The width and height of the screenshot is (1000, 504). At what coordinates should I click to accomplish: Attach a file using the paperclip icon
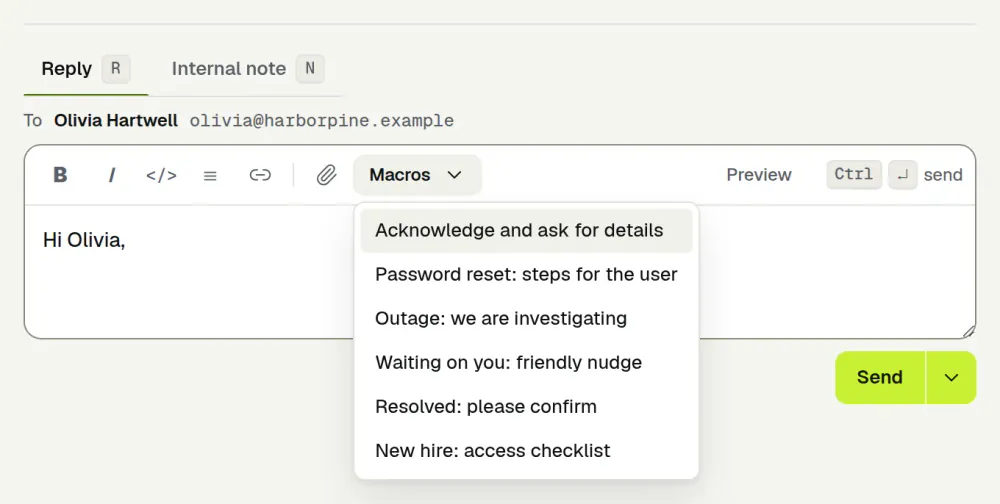pos(327,175)
